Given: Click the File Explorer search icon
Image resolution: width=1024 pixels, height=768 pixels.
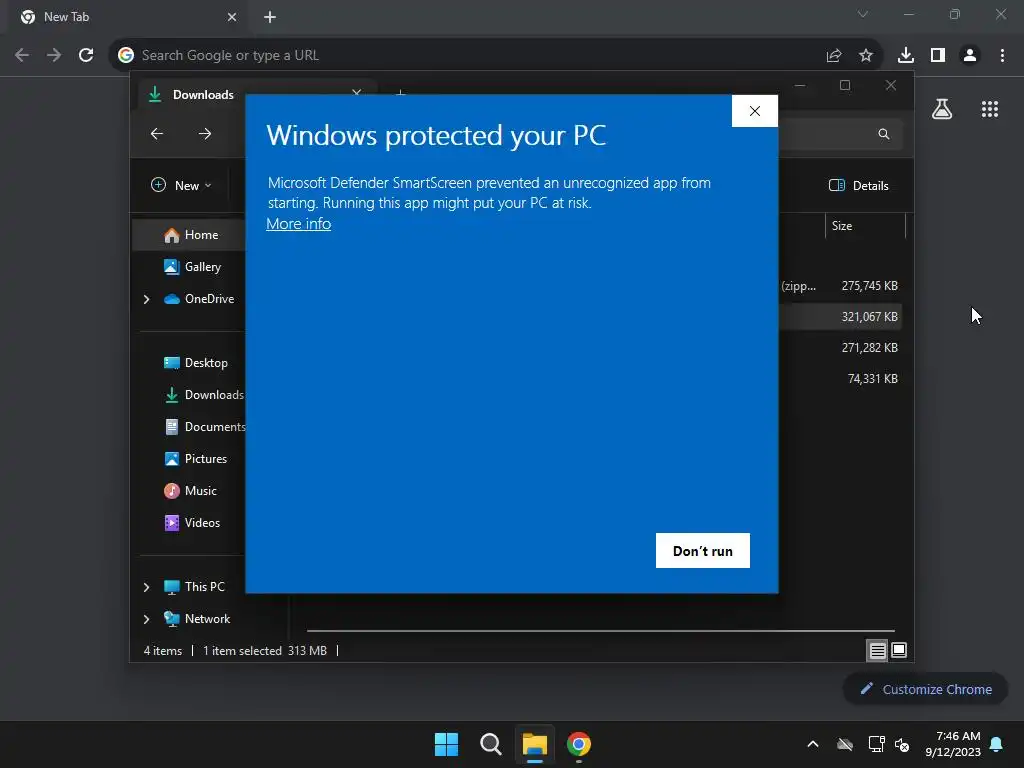Looking at the screenshot, I should pyautogui.click(x=884, y=134).
